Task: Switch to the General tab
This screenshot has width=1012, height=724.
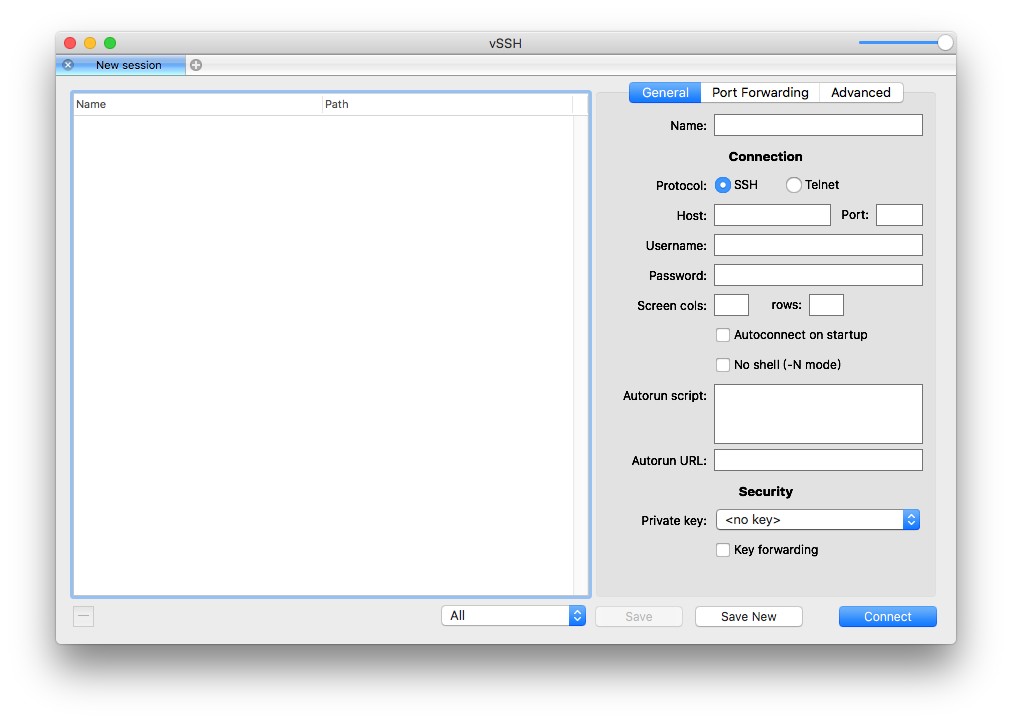Action: tap(665, 92)
